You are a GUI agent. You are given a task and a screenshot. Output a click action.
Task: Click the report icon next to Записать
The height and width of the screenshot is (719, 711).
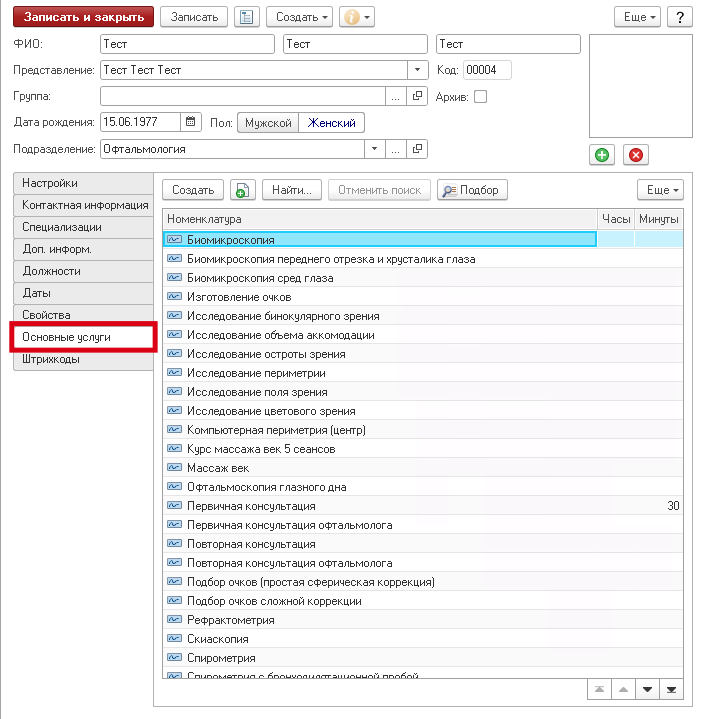coord(245,18)
